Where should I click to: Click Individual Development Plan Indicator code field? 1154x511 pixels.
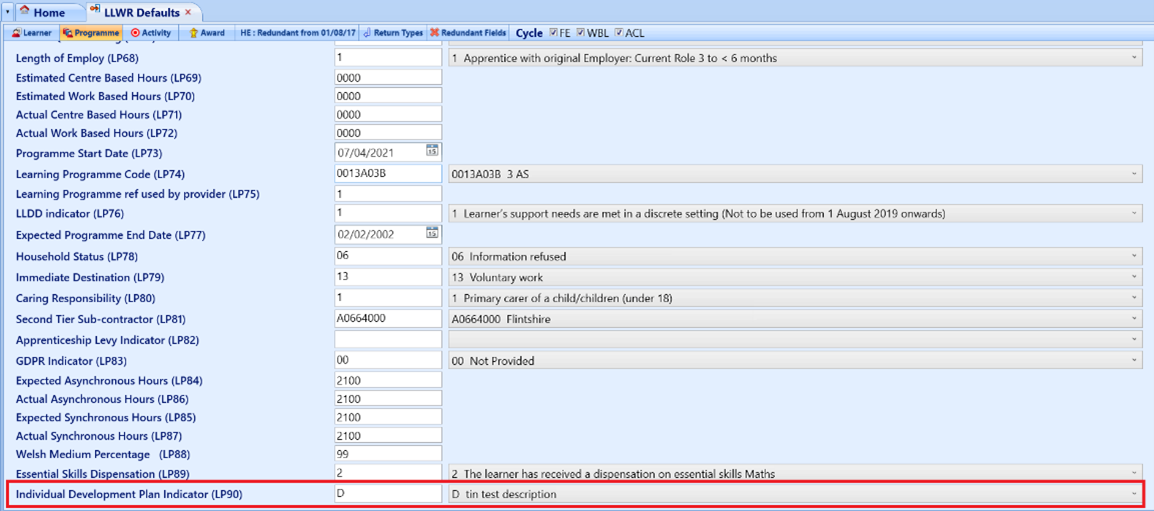click(x=388, y=493)
